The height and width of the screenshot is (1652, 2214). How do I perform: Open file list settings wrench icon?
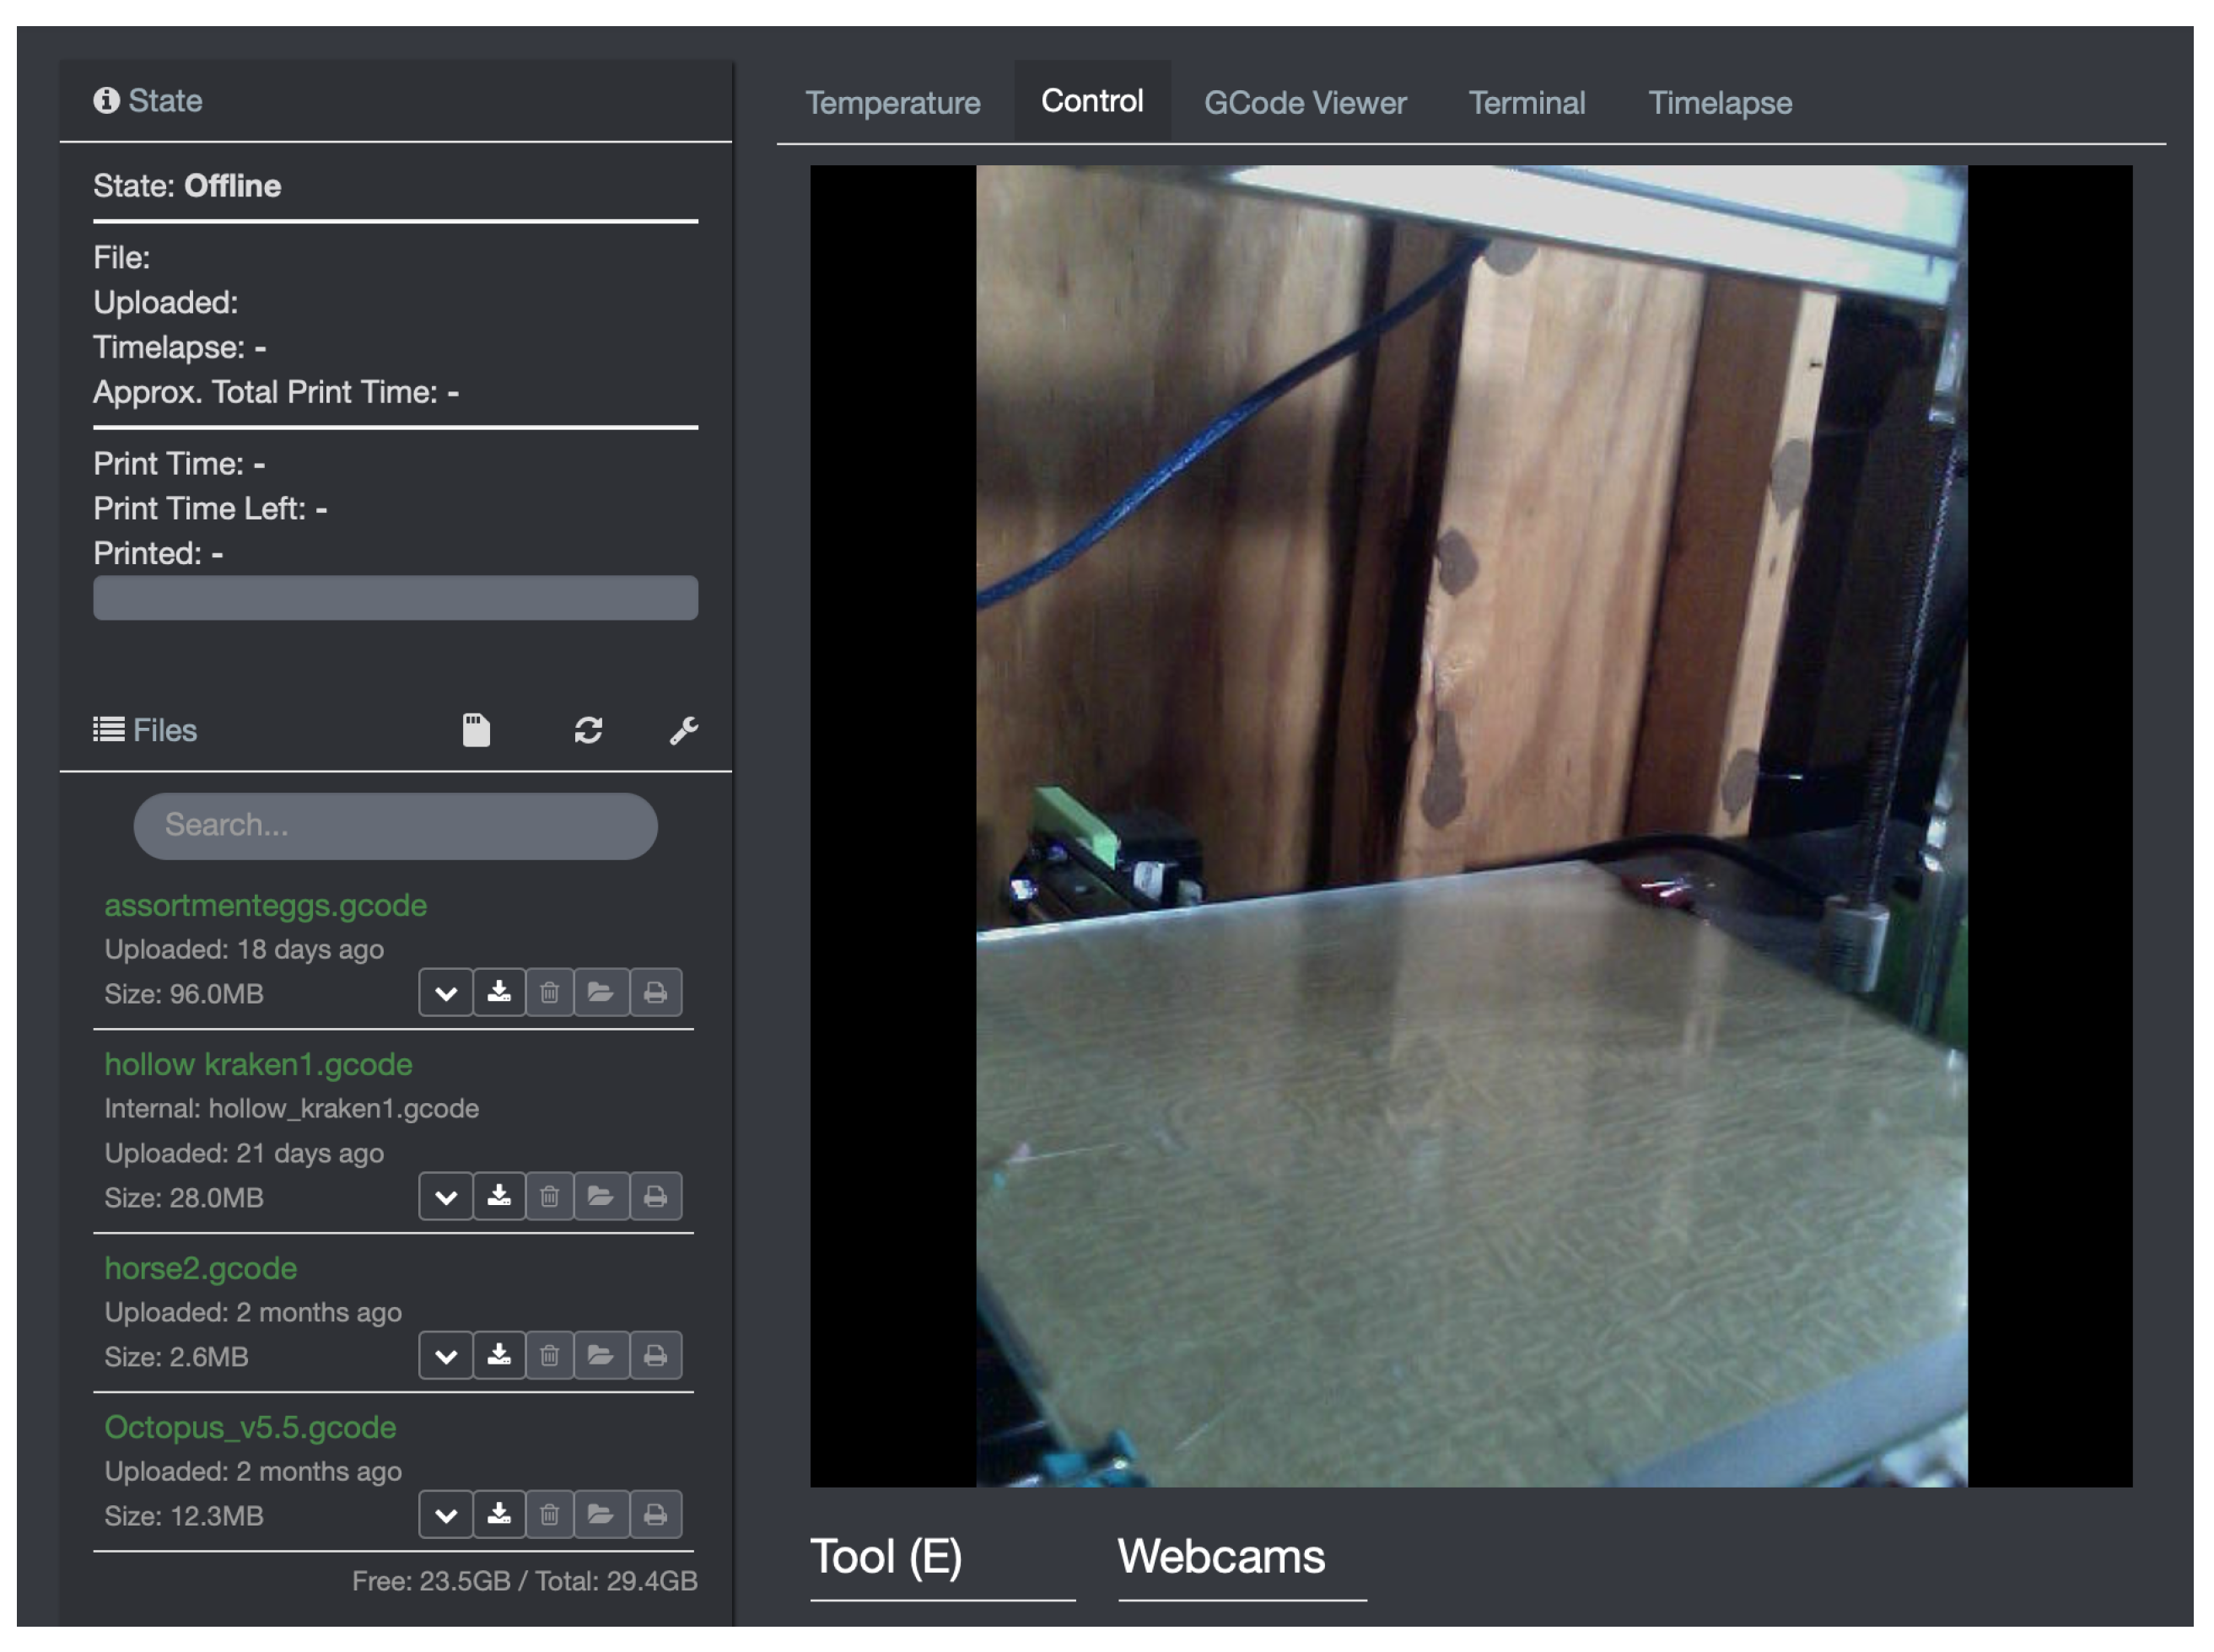pyautogui.click(x=683, y=730)
